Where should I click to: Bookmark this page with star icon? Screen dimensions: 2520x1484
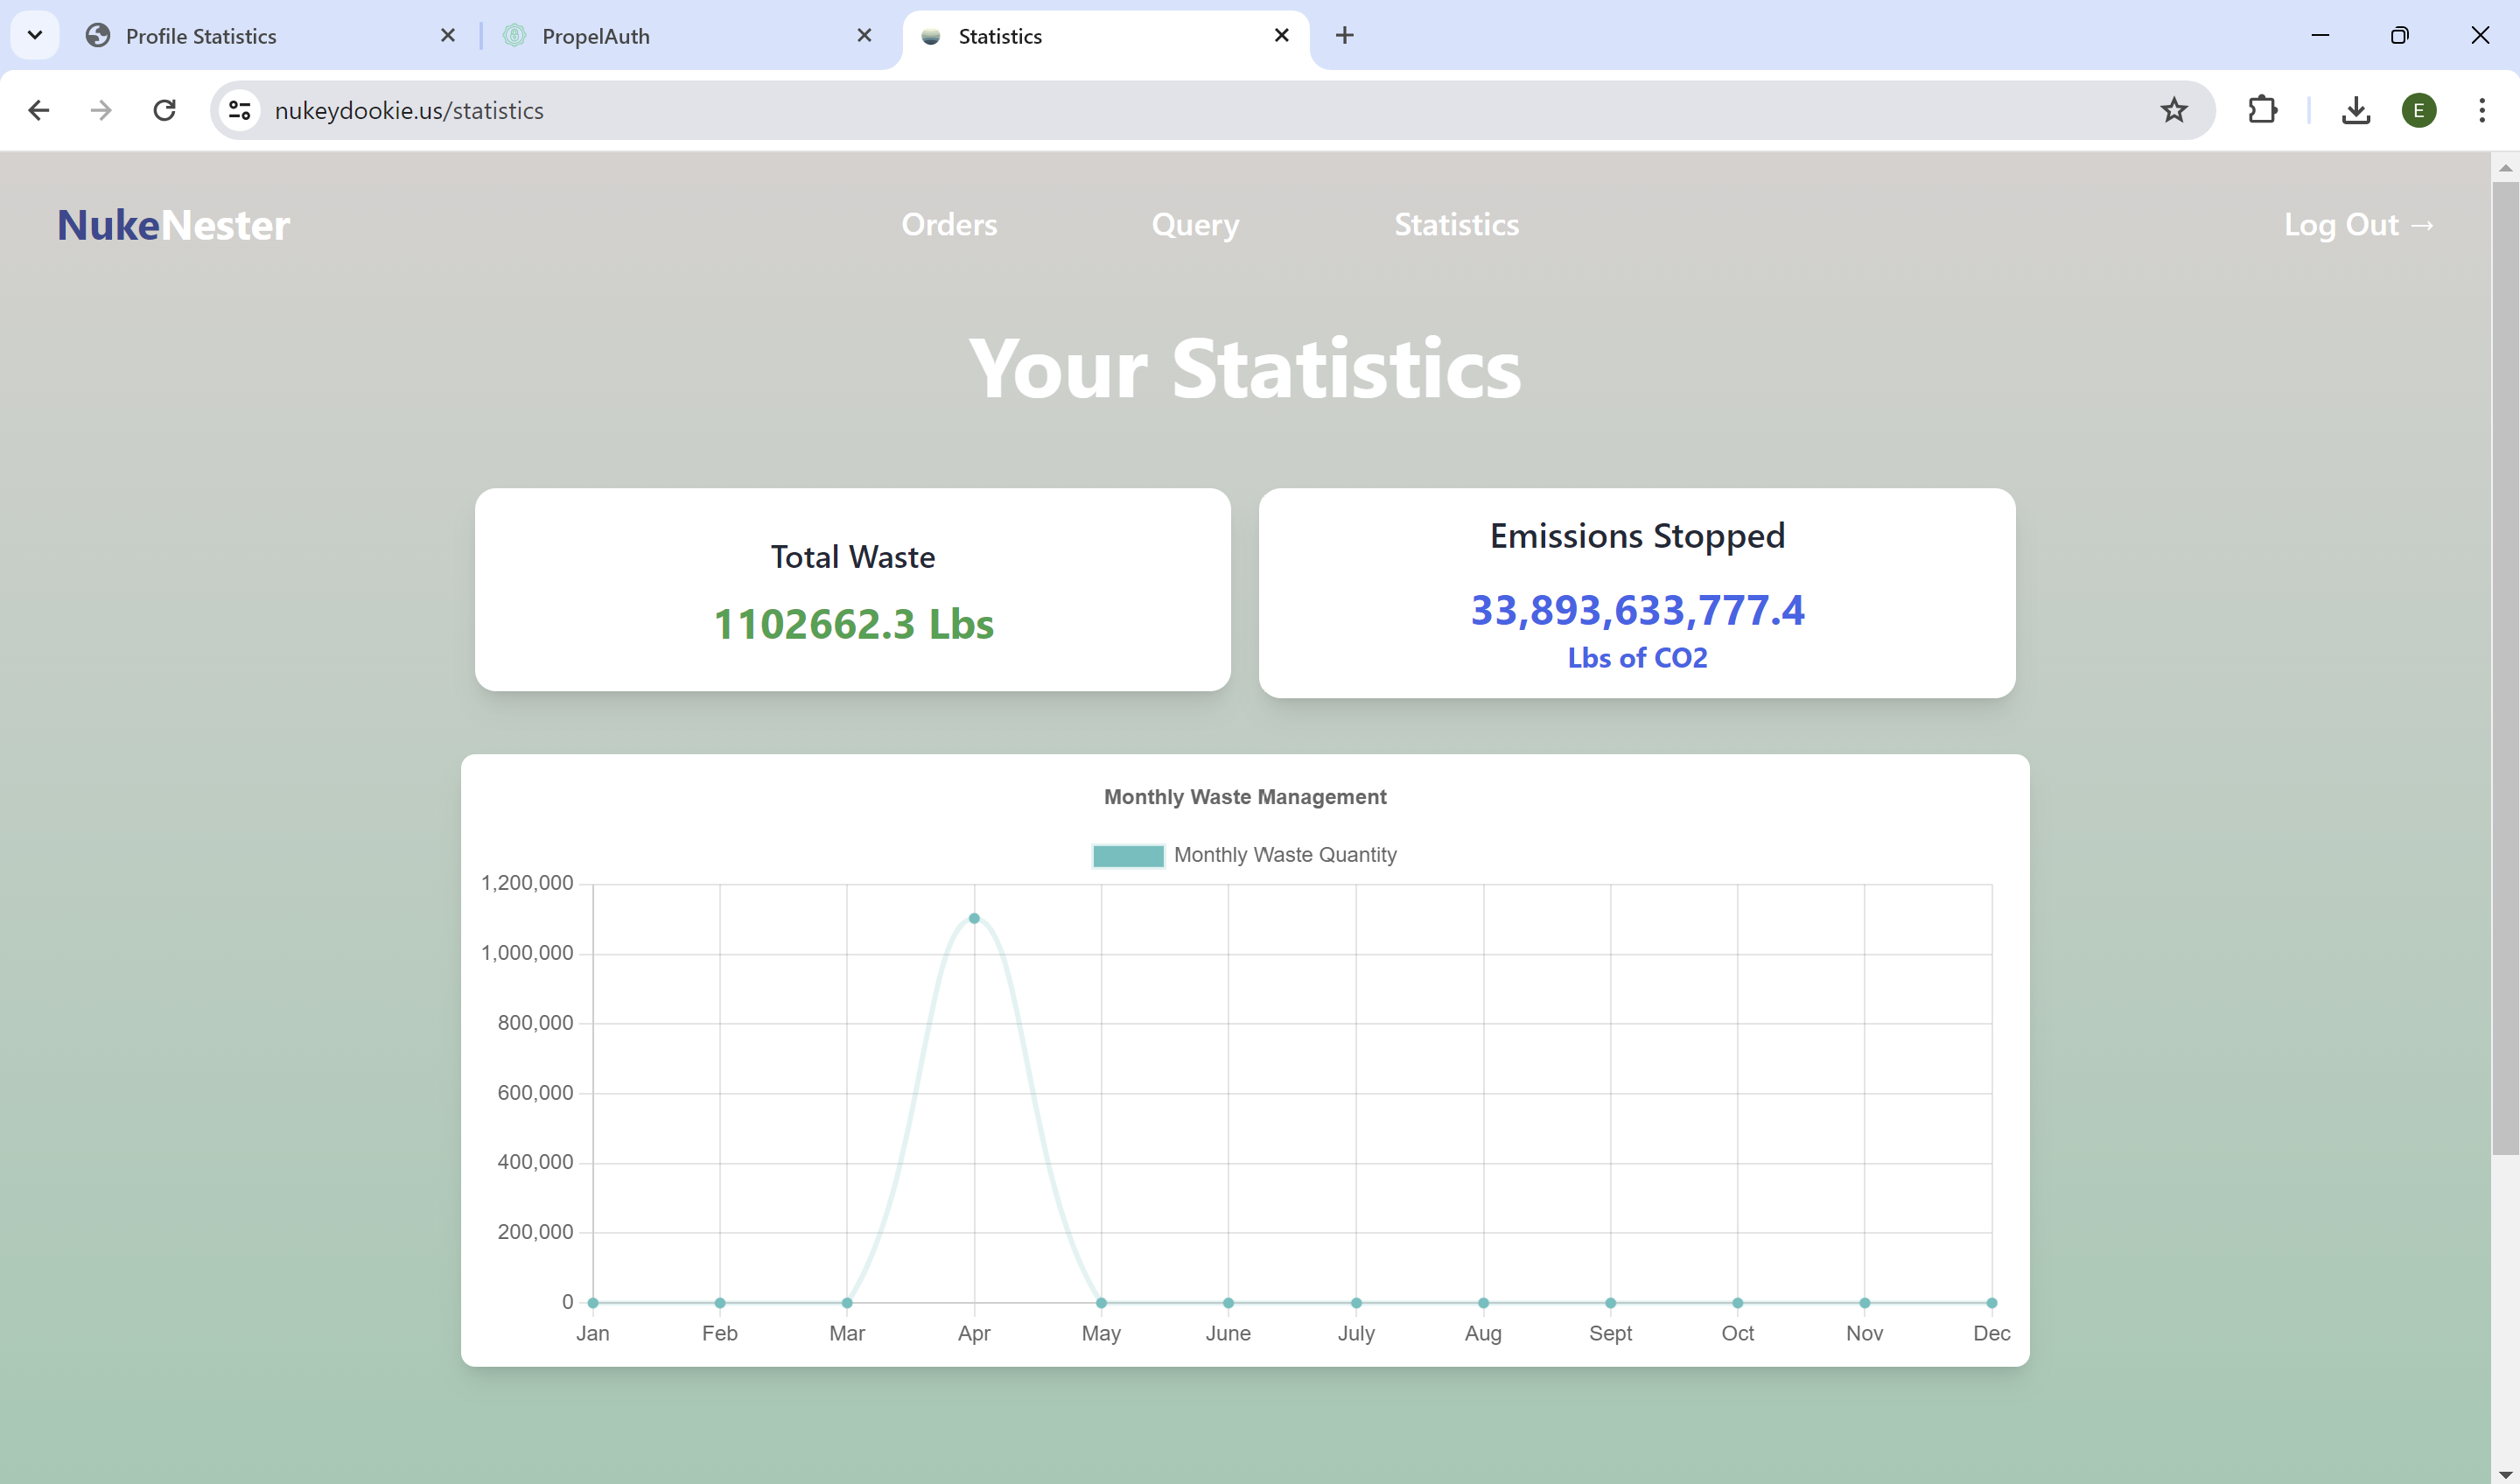[x=2173, y=110]
